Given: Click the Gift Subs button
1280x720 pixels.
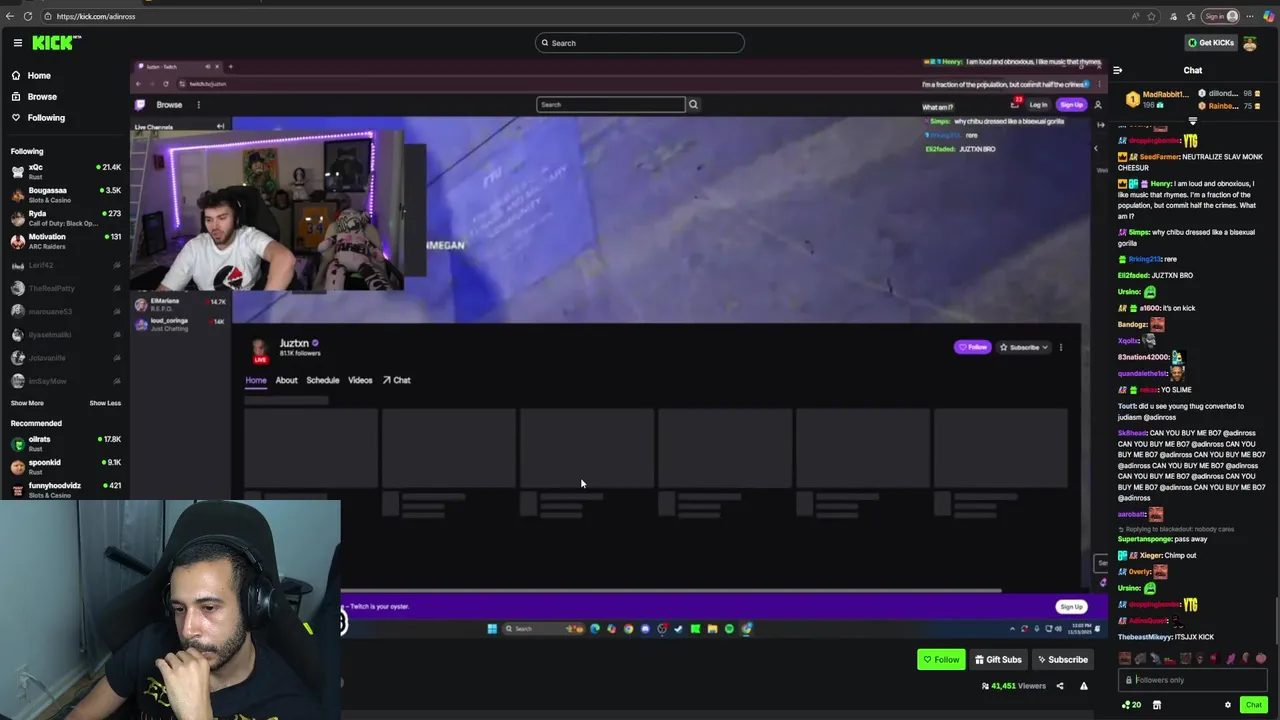Looking at the screenshot, I should (x=998, y=660).
